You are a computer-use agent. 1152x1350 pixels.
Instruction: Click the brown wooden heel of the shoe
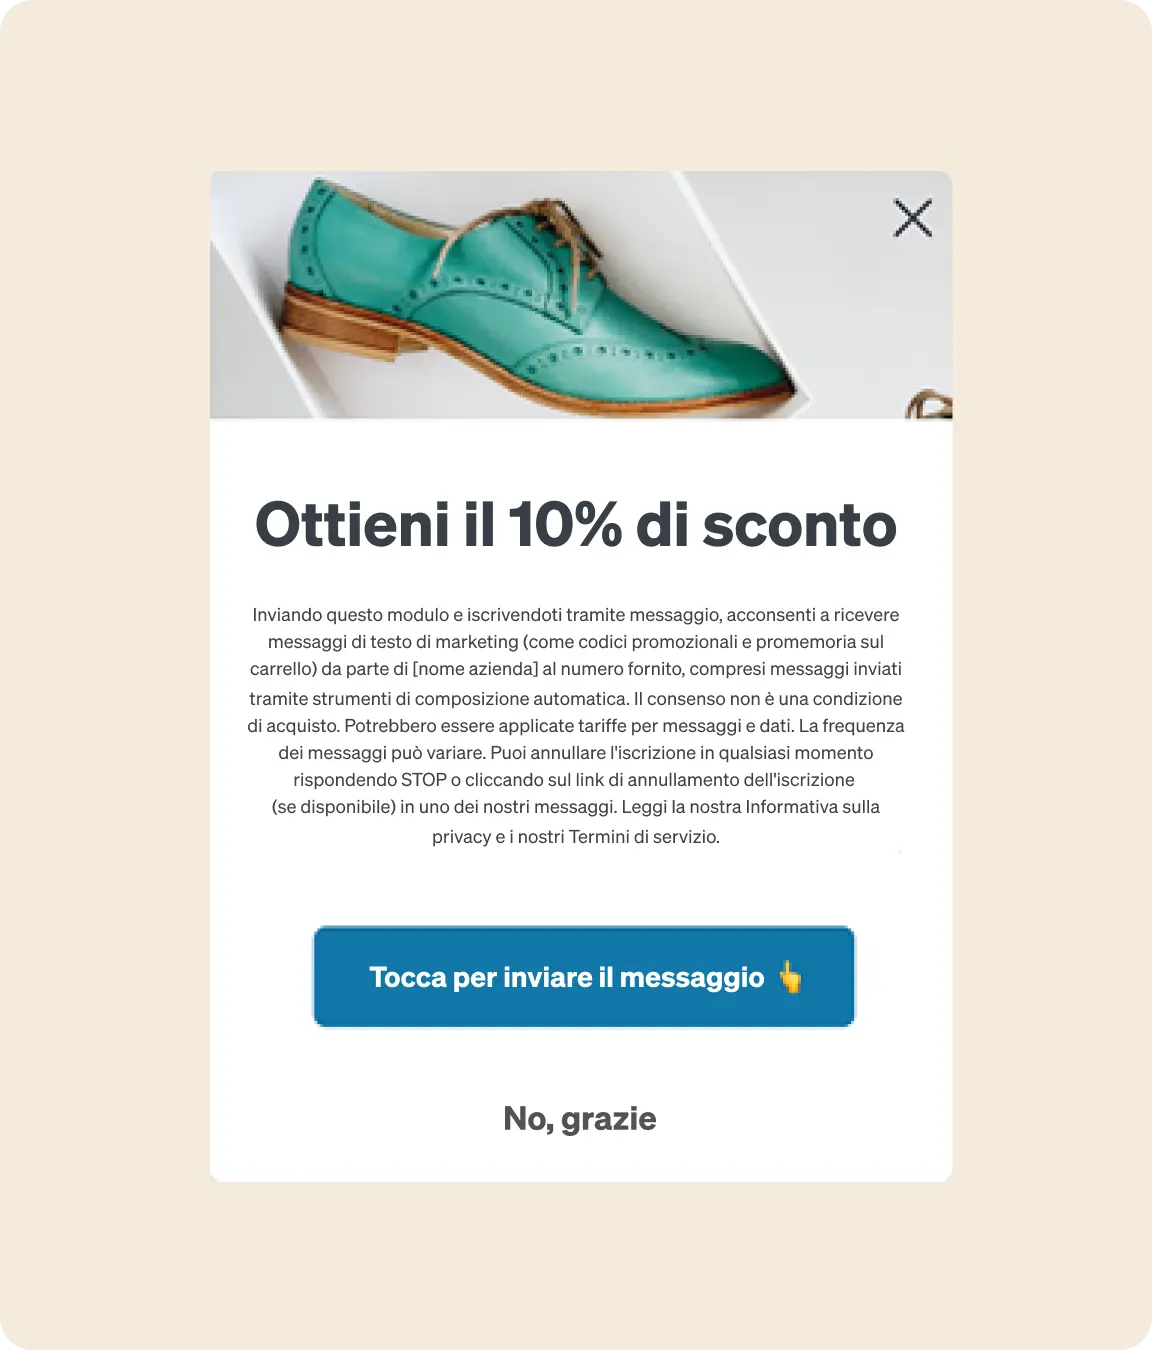340,326
